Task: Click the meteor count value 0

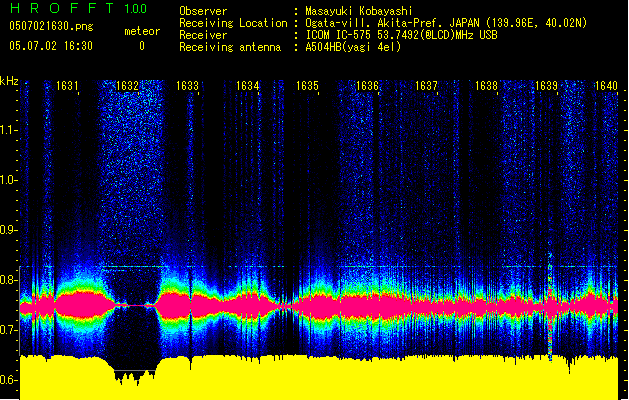Action: tap(142, 46)
